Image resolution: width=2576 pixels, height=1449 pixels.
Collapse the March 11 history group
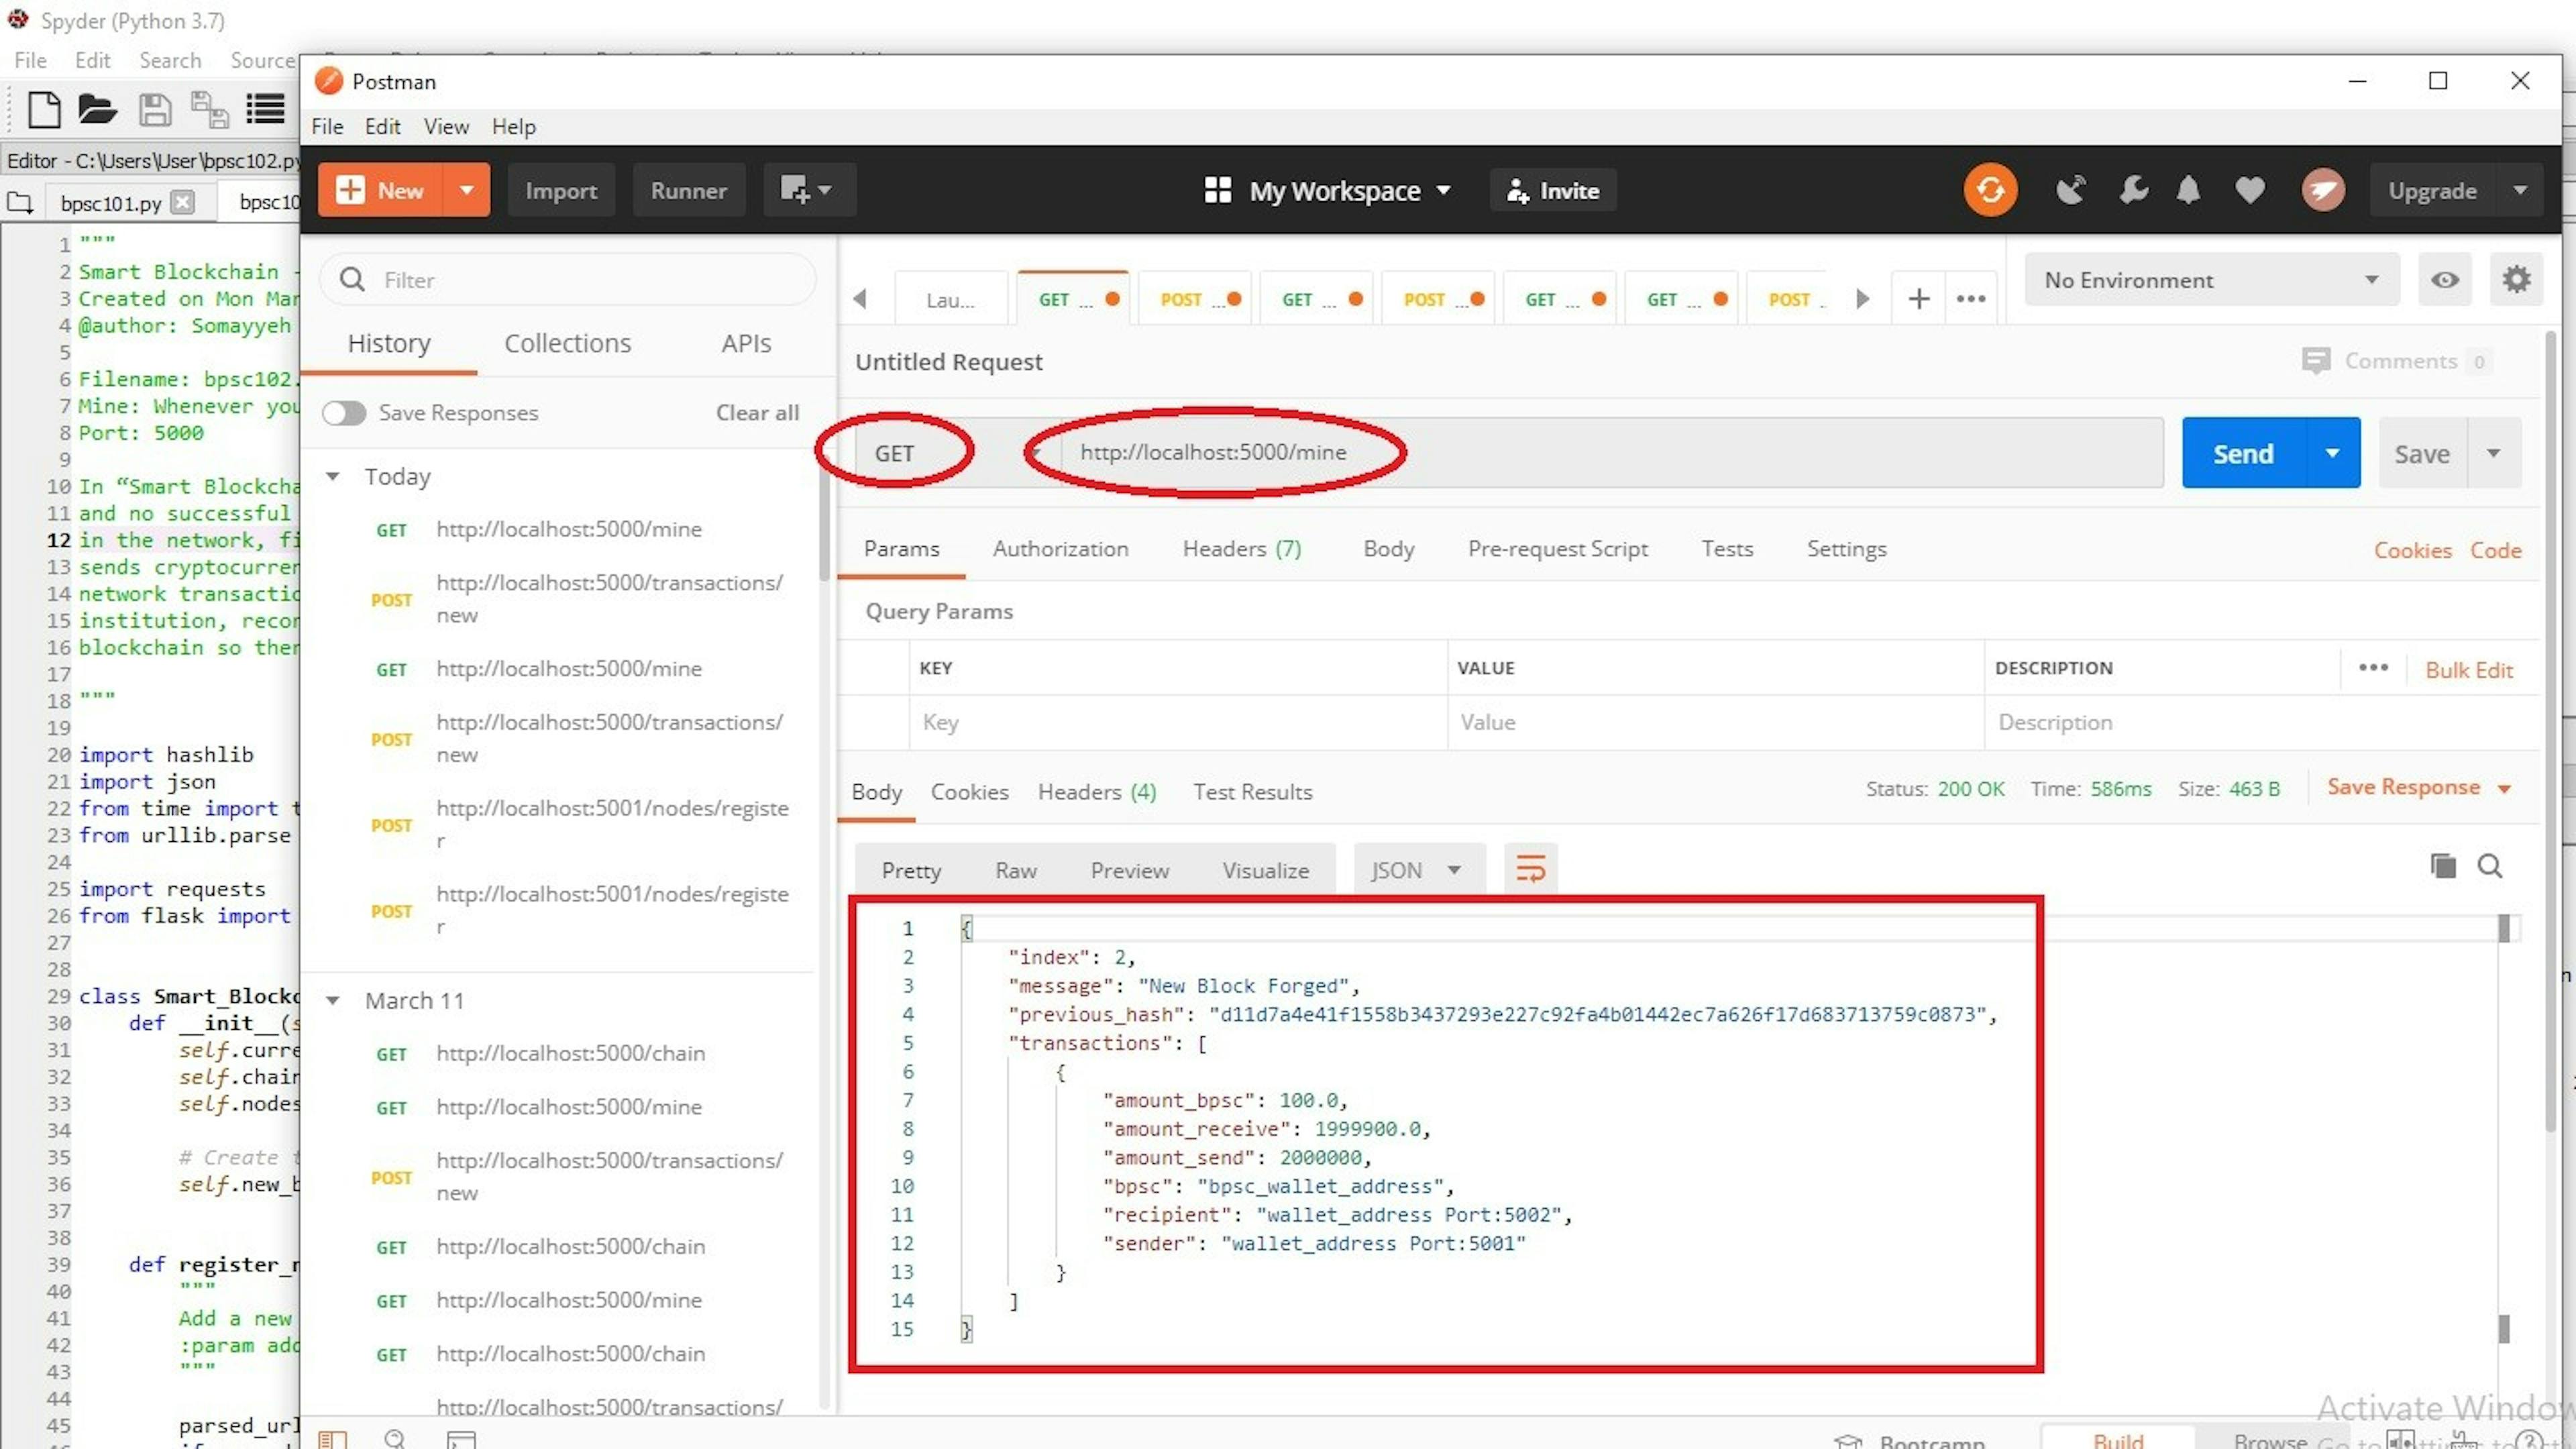click(332, 1000)
